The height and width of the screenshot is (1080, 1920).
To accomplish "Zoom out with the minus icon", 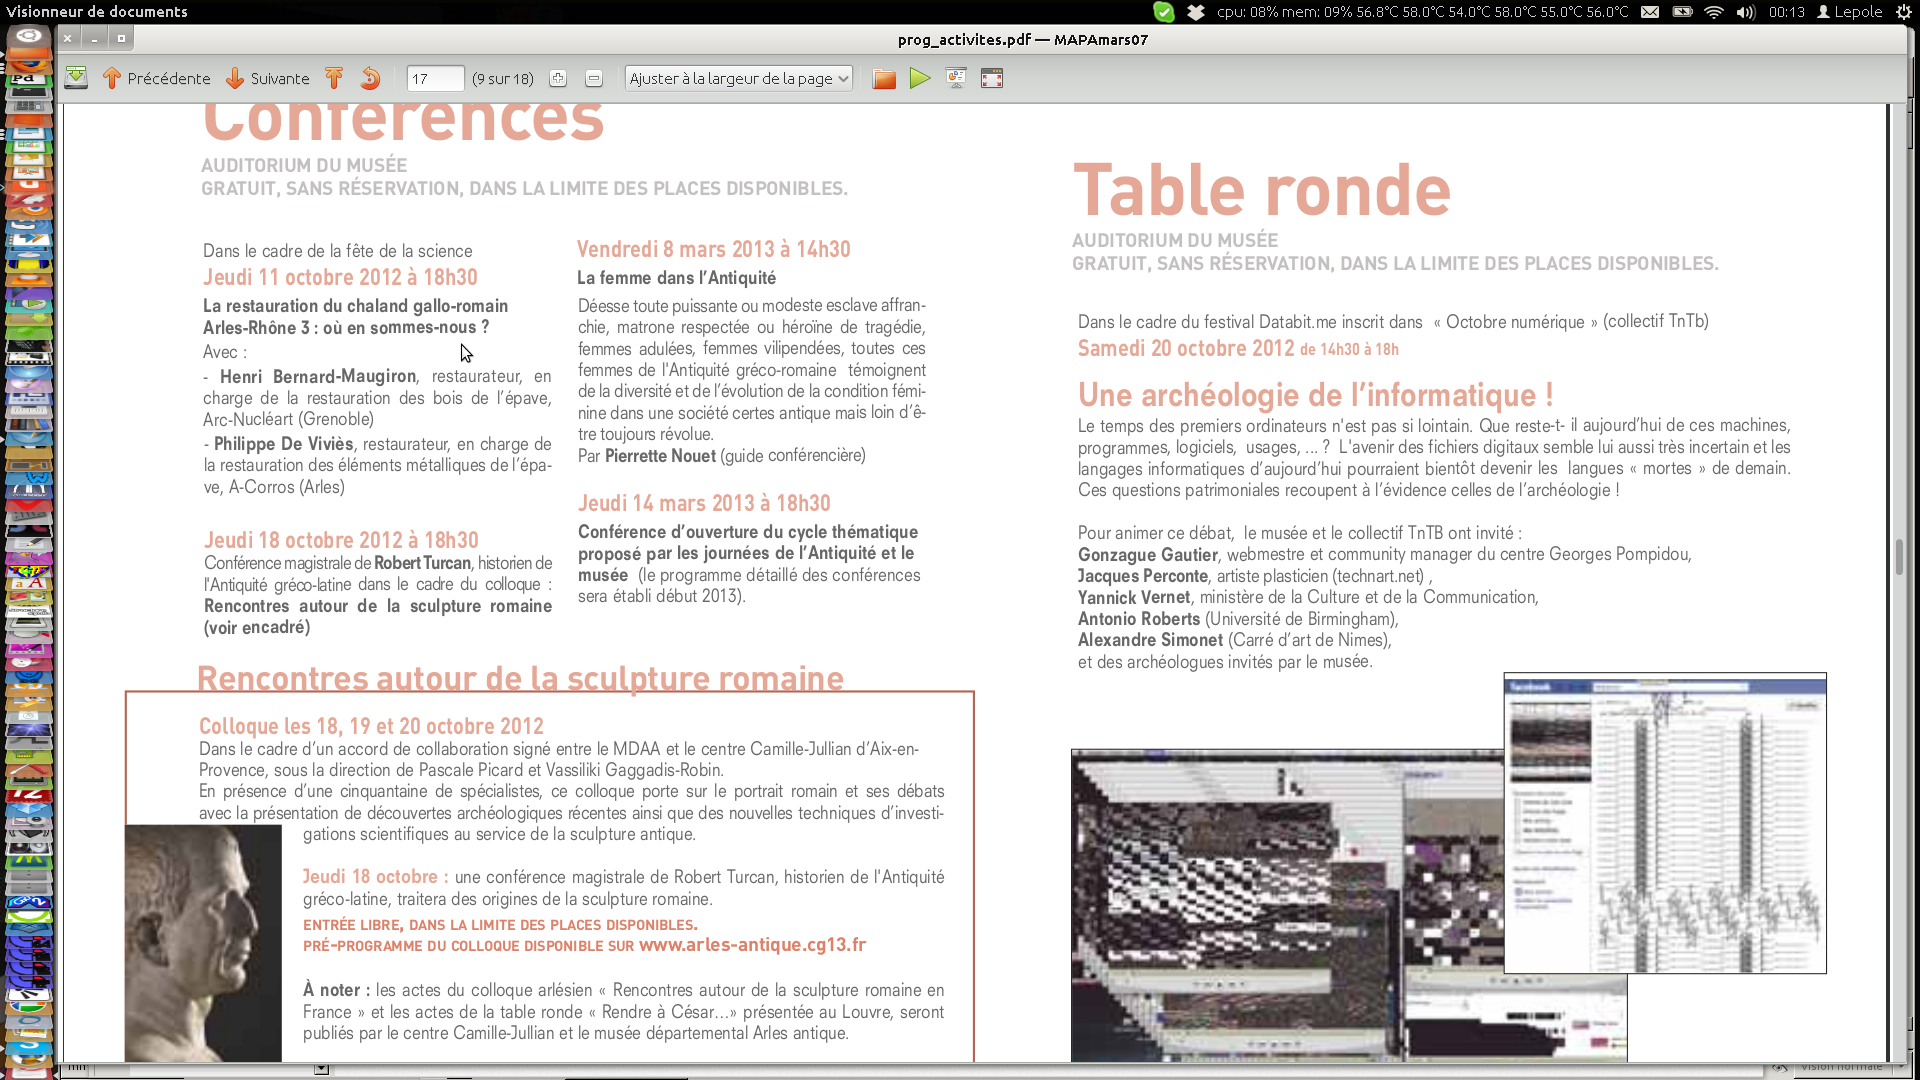I will pos(594,78).
